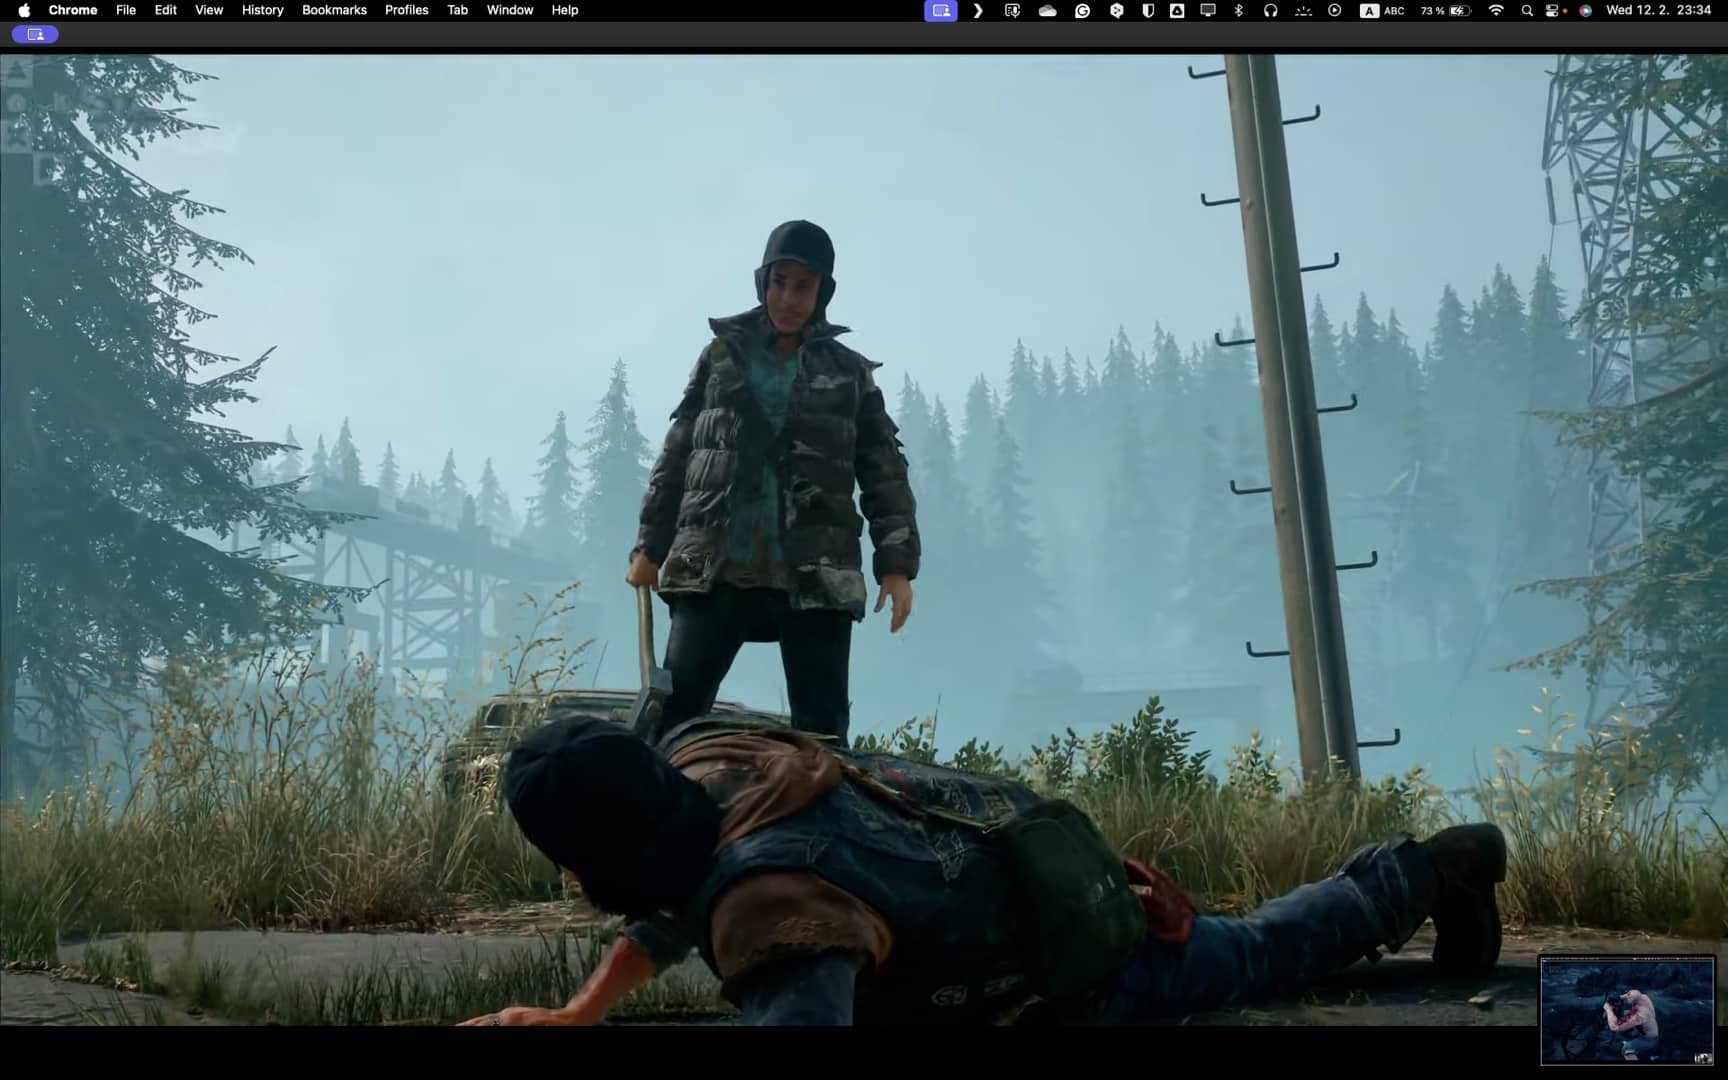
Task: Click the date and time Wed 12. 2. 23:34
Action: [1658, 10]
